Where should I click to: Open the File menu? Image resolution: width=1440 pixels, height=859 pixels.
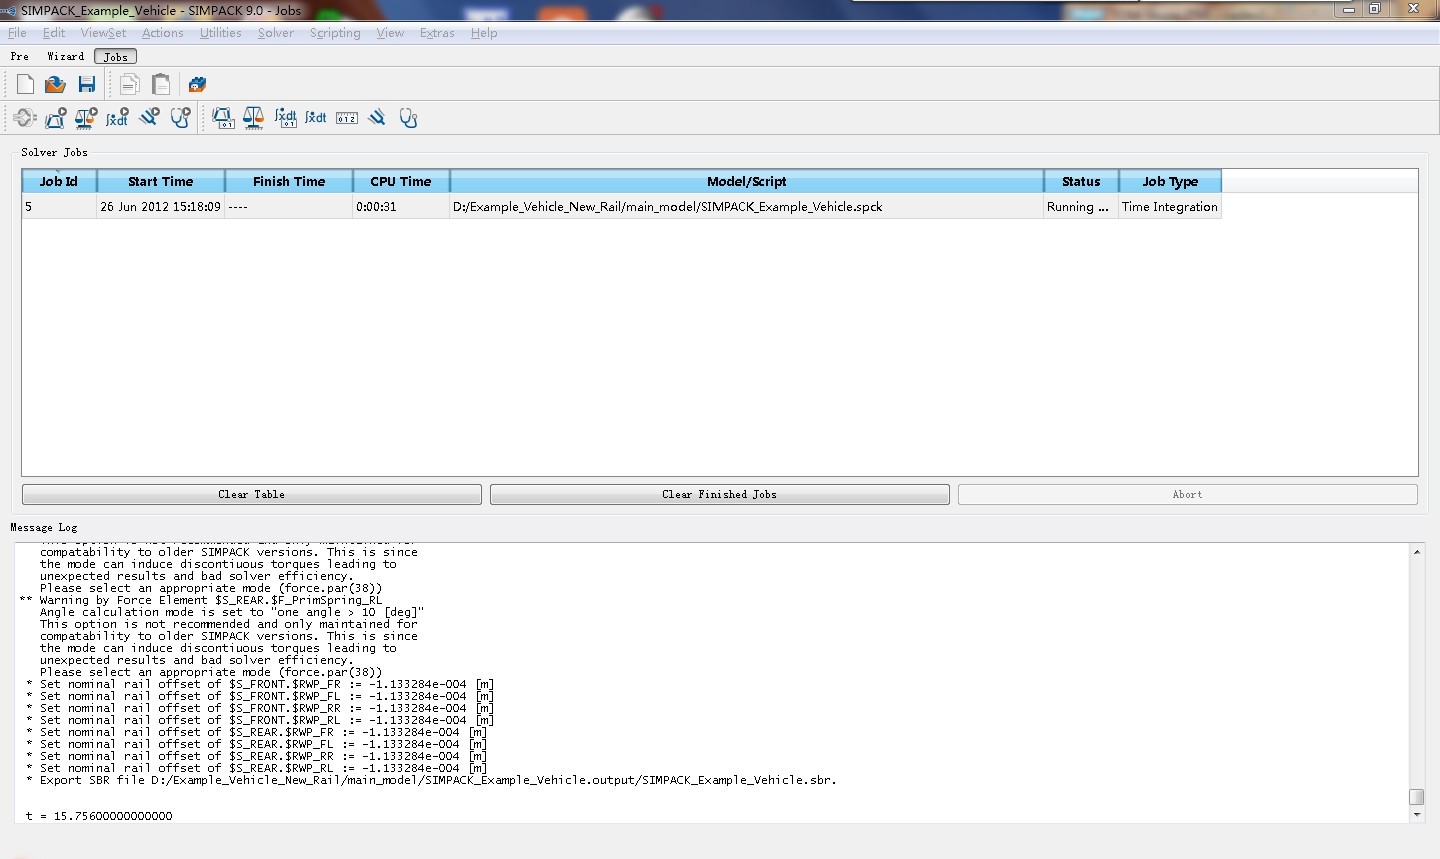coord(17,33)
